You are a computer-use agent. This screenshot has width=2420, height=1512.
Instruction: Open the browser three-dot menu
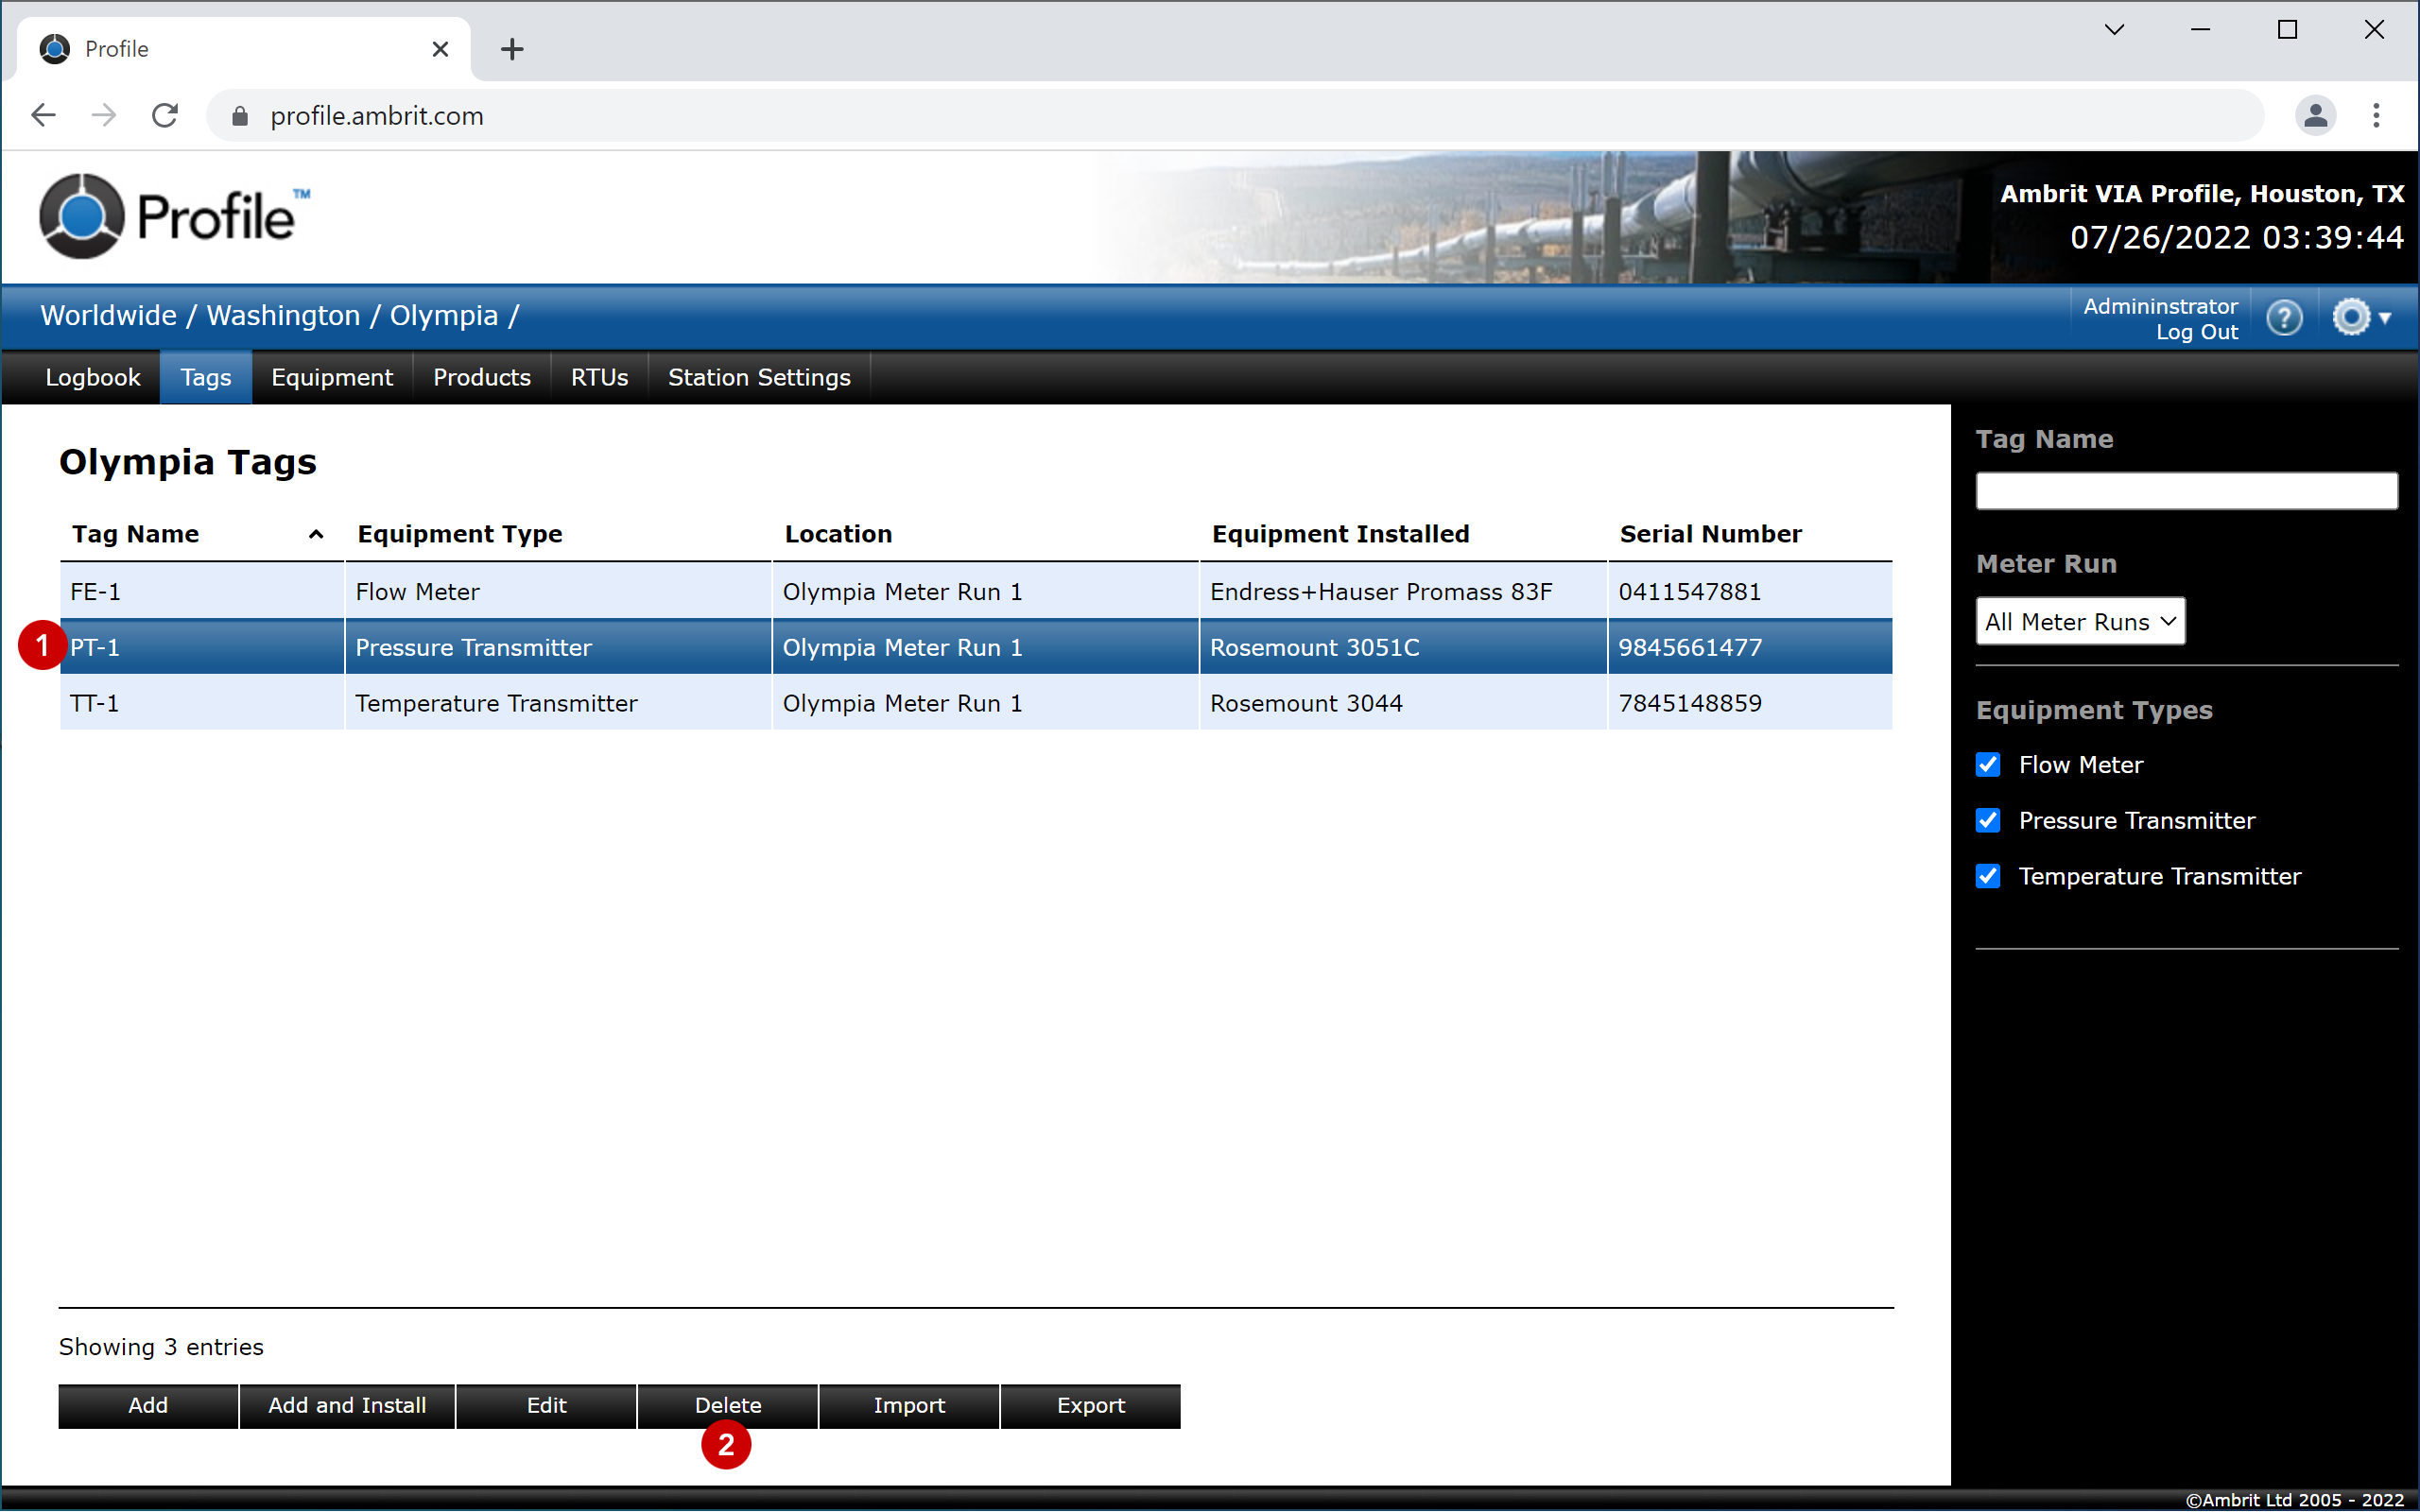coord(2376,116)
